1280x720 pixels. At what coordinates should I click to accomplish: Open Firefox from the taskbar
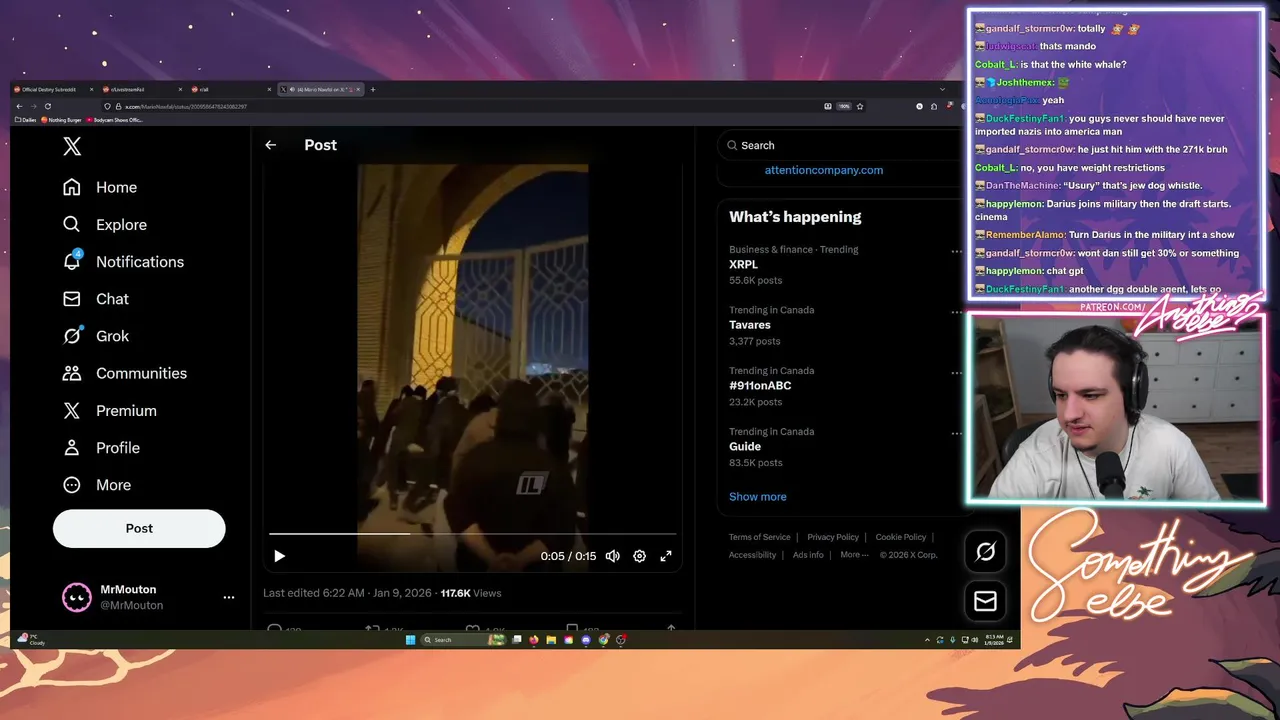[x=533, y=640]
